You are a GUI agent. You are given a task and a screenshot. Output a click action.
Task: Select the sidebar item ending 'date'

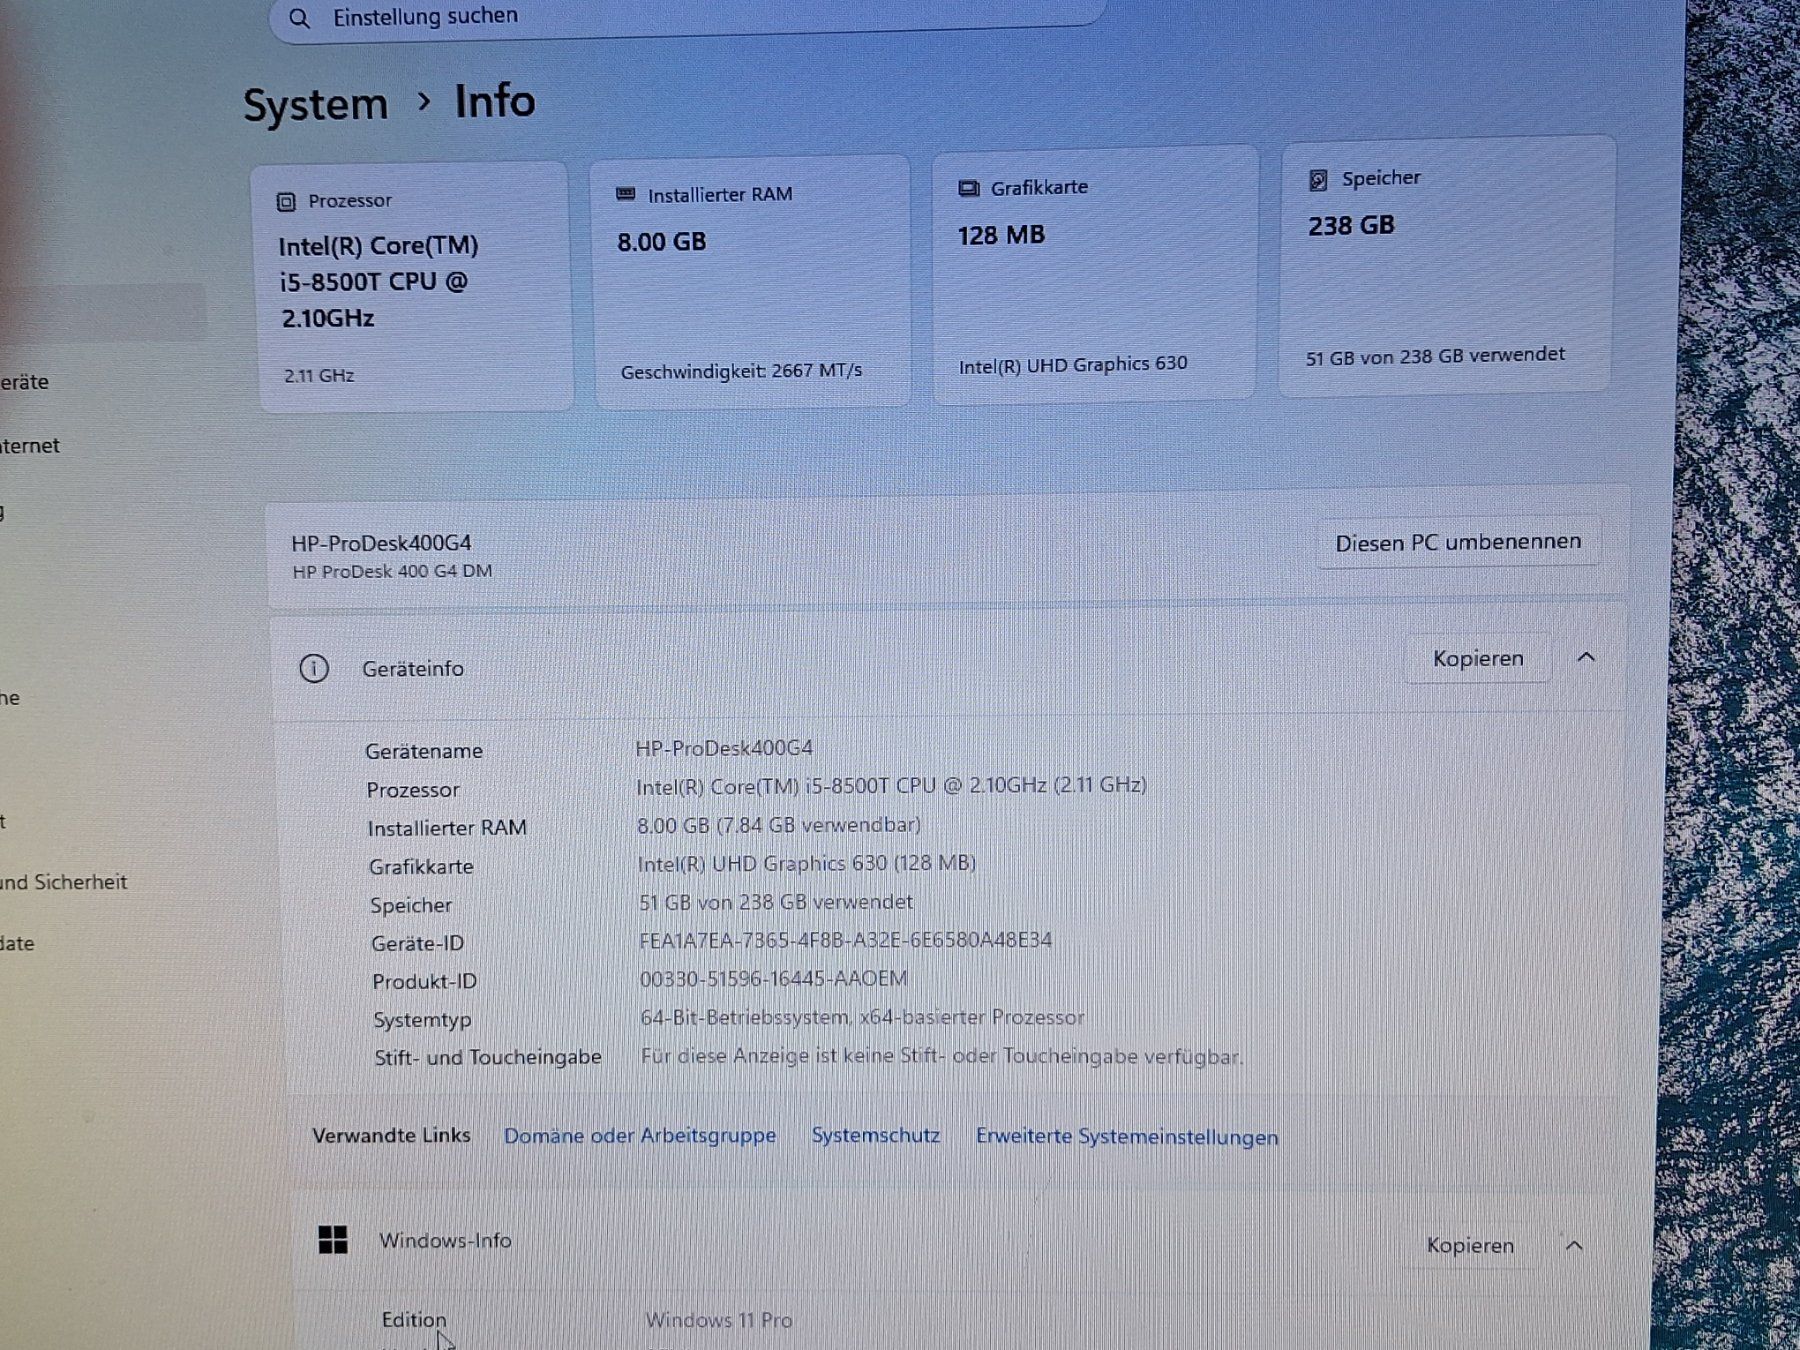click(17, 943)
